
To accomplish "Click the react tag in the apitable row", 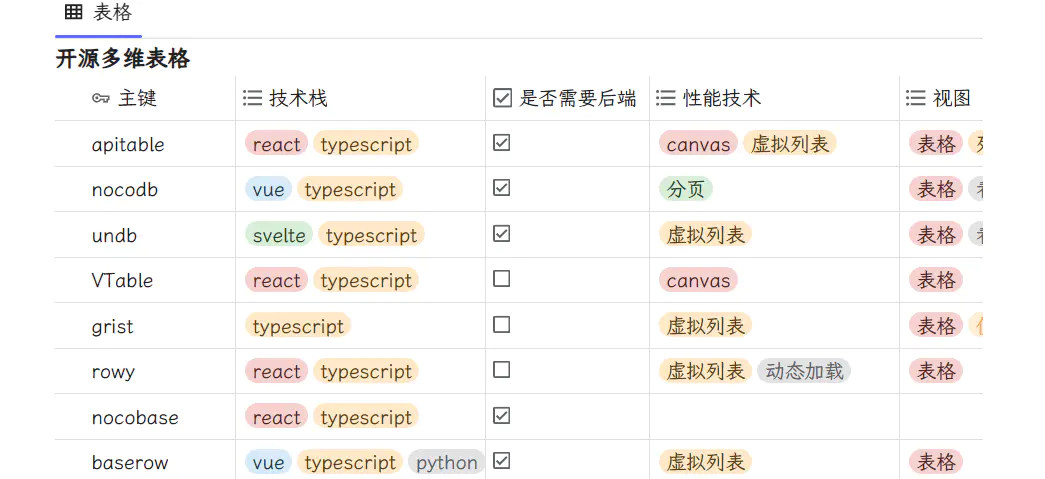I will point(277,144).
